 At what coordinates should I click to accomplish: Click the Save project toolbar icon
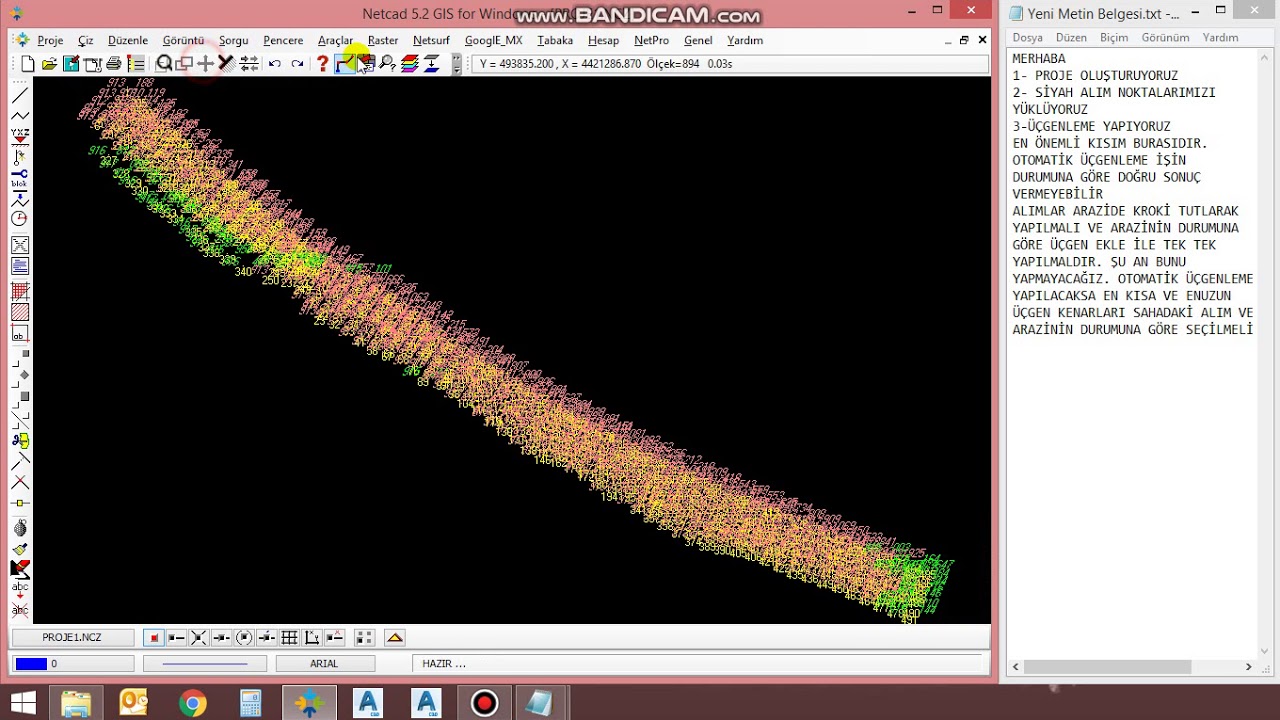click(x=71, y=64)
